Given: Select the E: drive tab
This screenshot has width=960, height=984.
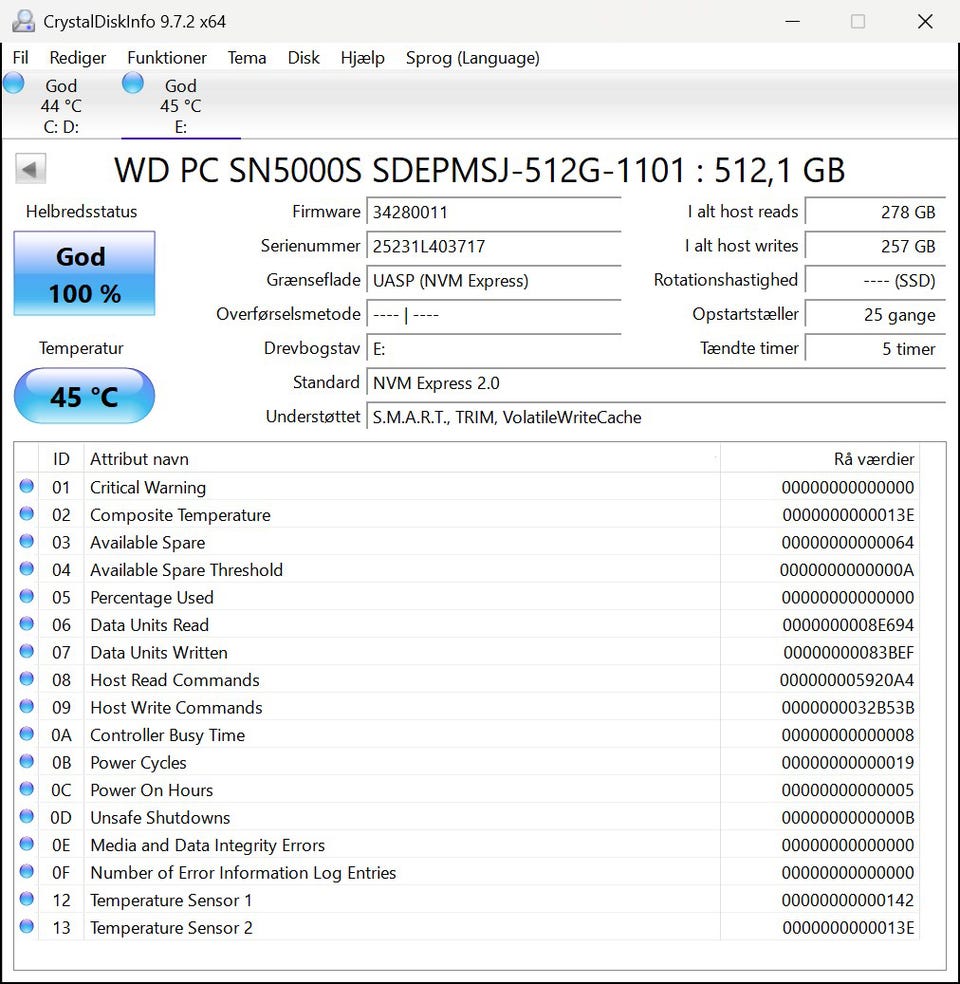Looking at the screenshot, I should pyautogui.click(x=181, y=106).
